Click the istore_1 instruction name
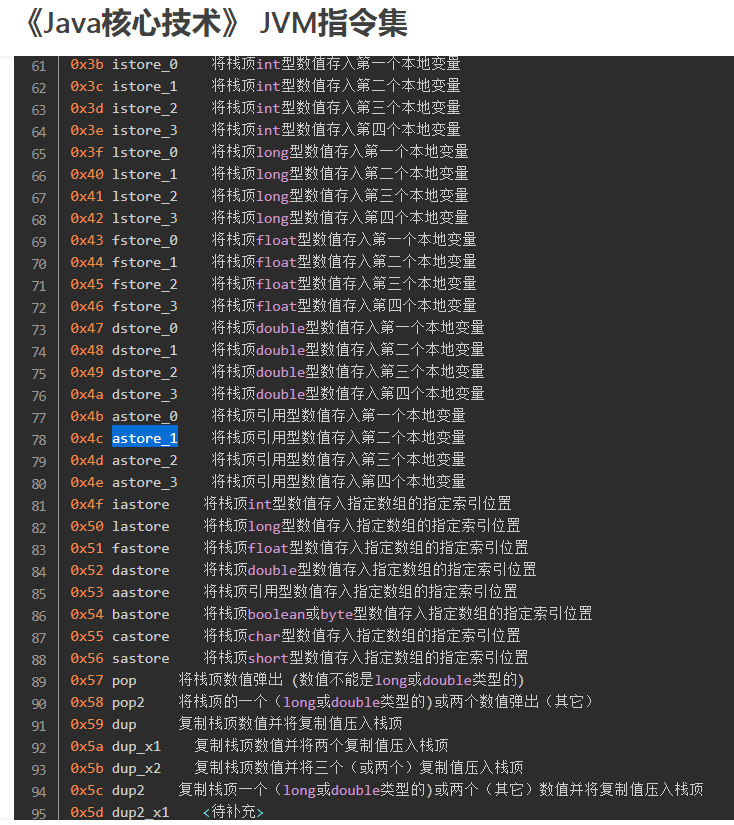The width and height of the screenshot is (734, 825). (x=145, y=87)
